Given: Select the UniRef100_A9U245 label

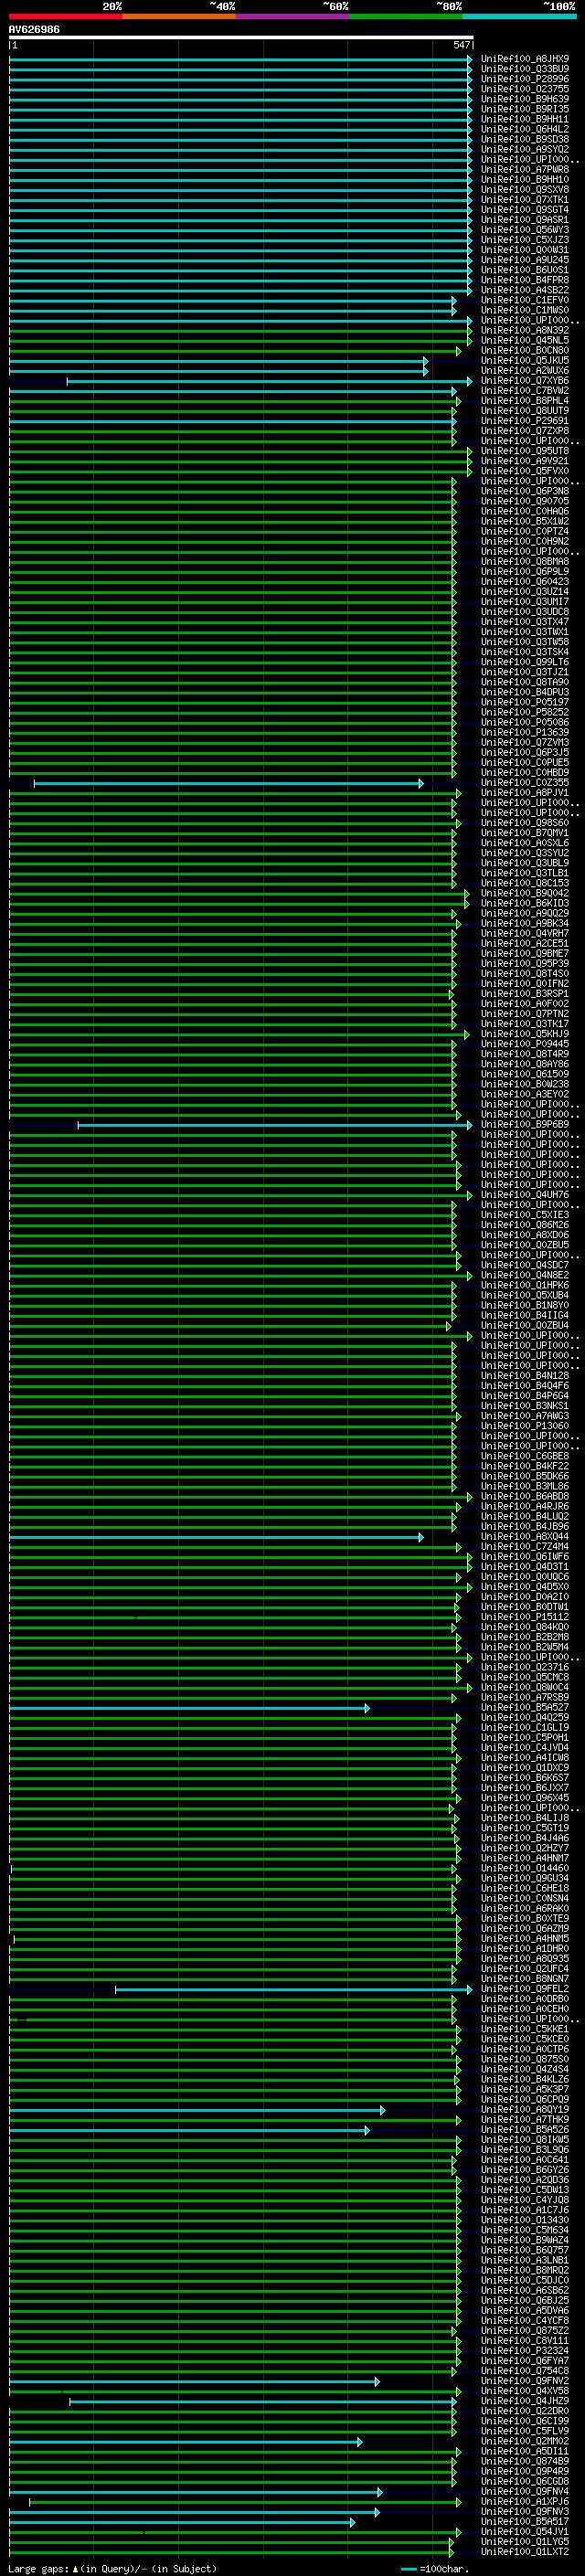Looking at the screenshot, I should click(x=525, y=260).
